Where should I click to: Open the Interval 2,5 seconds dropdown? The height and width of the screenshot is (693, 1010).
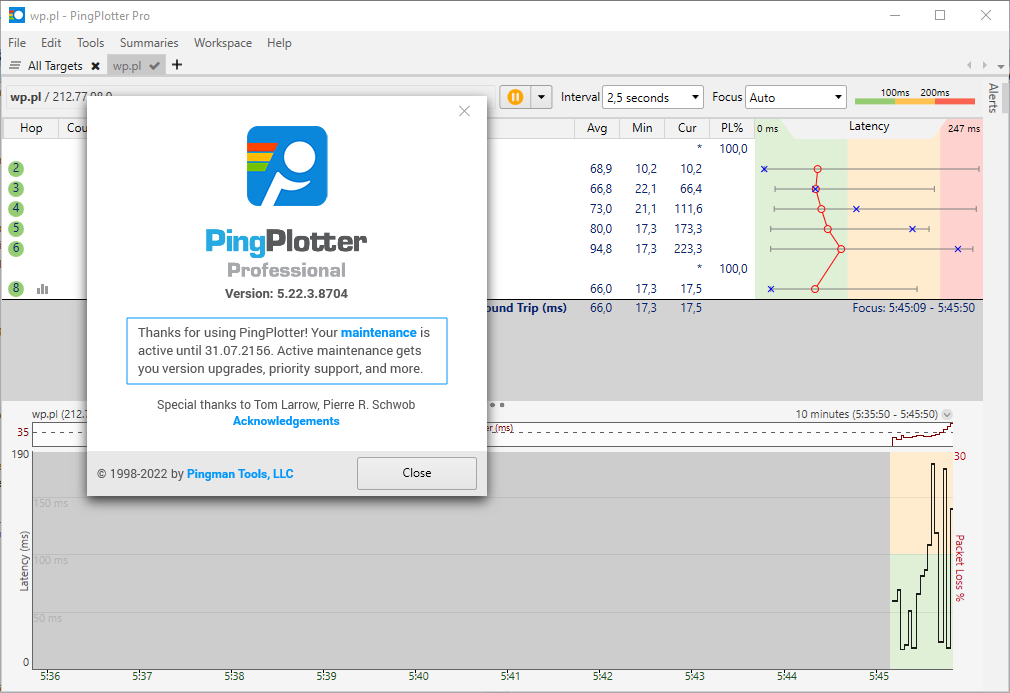(x=653, y=97)
